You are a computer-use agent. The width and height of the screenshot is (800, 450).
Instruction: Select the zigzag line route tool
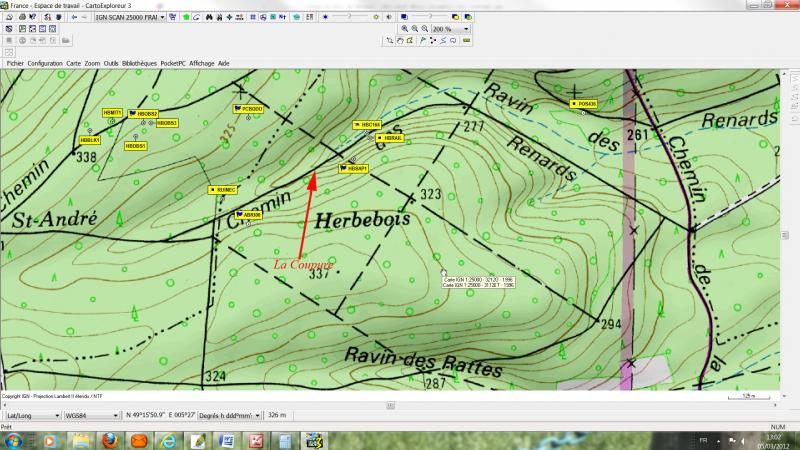(x=443, y=40)
